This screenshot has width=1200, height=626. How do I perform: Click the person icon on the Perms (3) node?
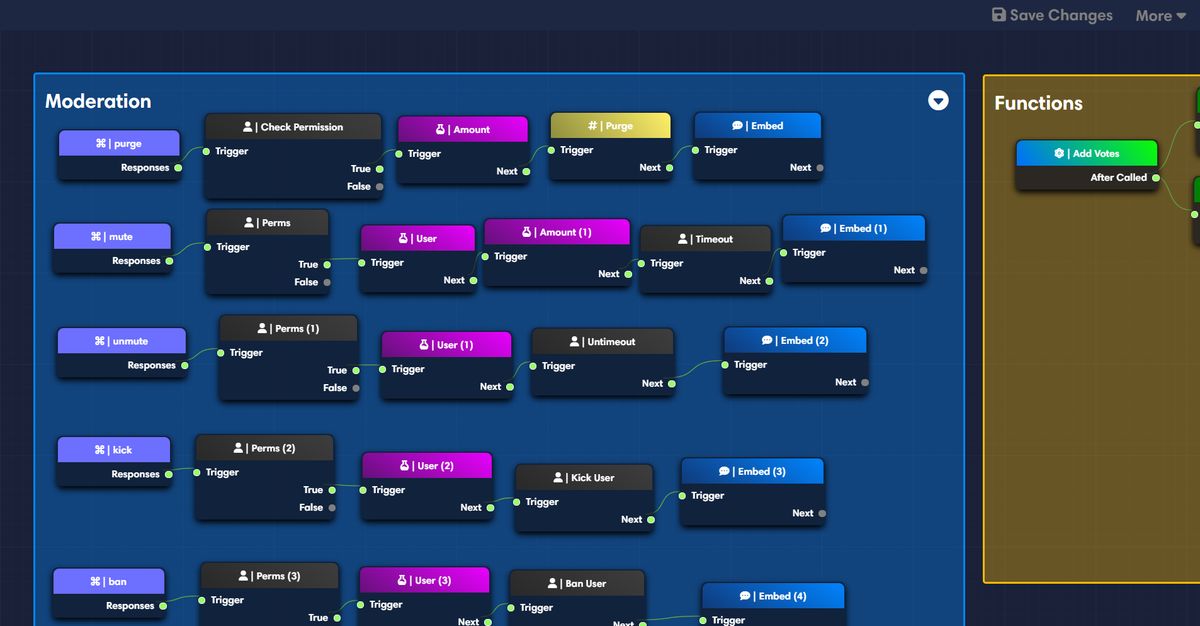[243, 575]
